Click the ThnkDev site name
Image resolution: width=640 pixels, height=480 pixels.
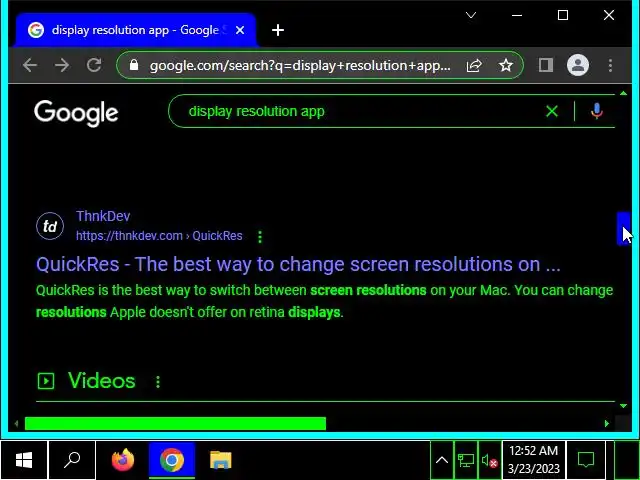pyautogui.click(x=103, y=216)
